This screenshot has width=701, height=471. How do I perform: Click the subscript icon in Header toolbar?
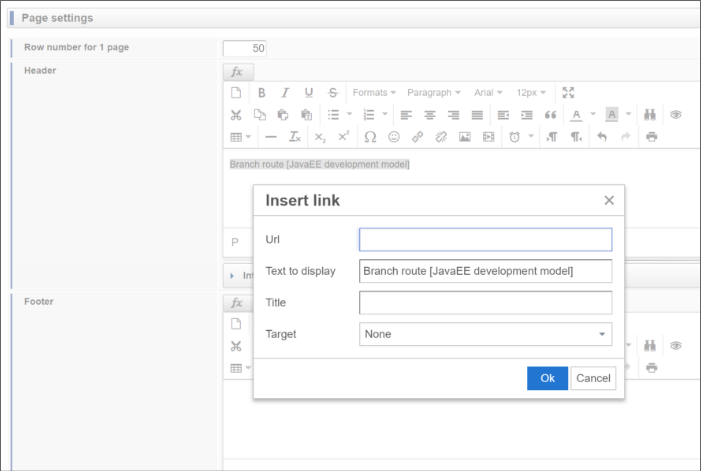[320, 136]
